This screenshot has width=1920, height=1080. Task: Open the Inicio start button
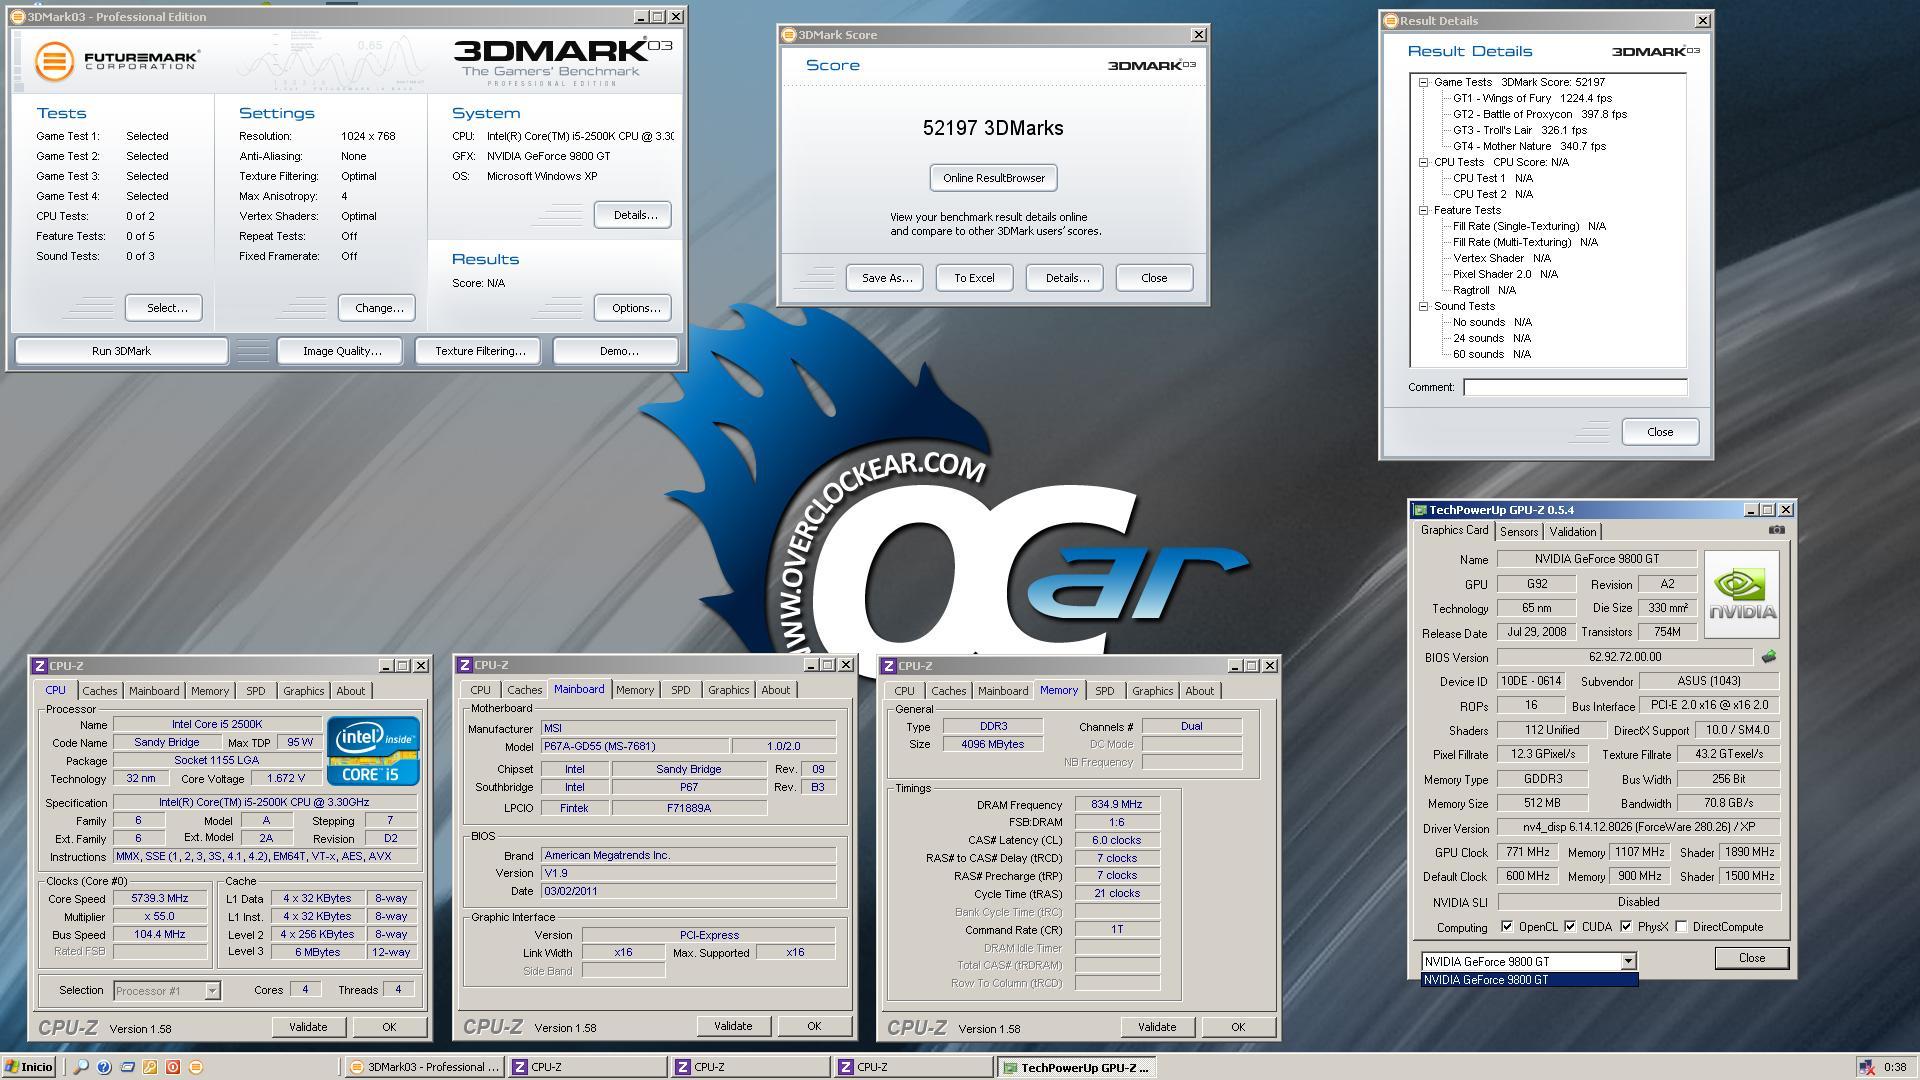pos(28,1067)
